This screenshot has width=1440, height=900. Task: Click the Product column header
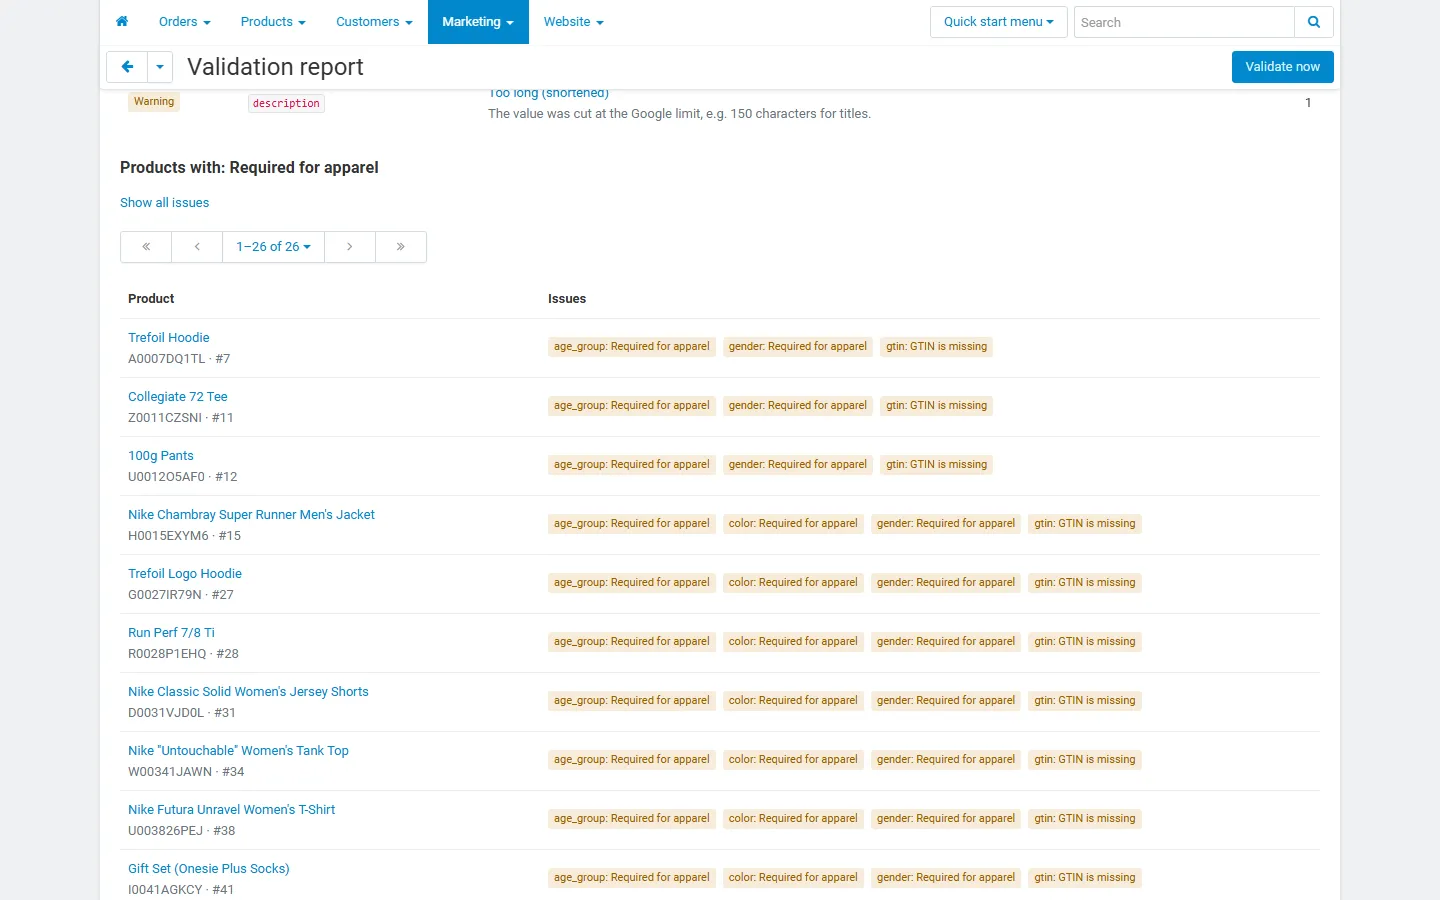pos(151,299)
